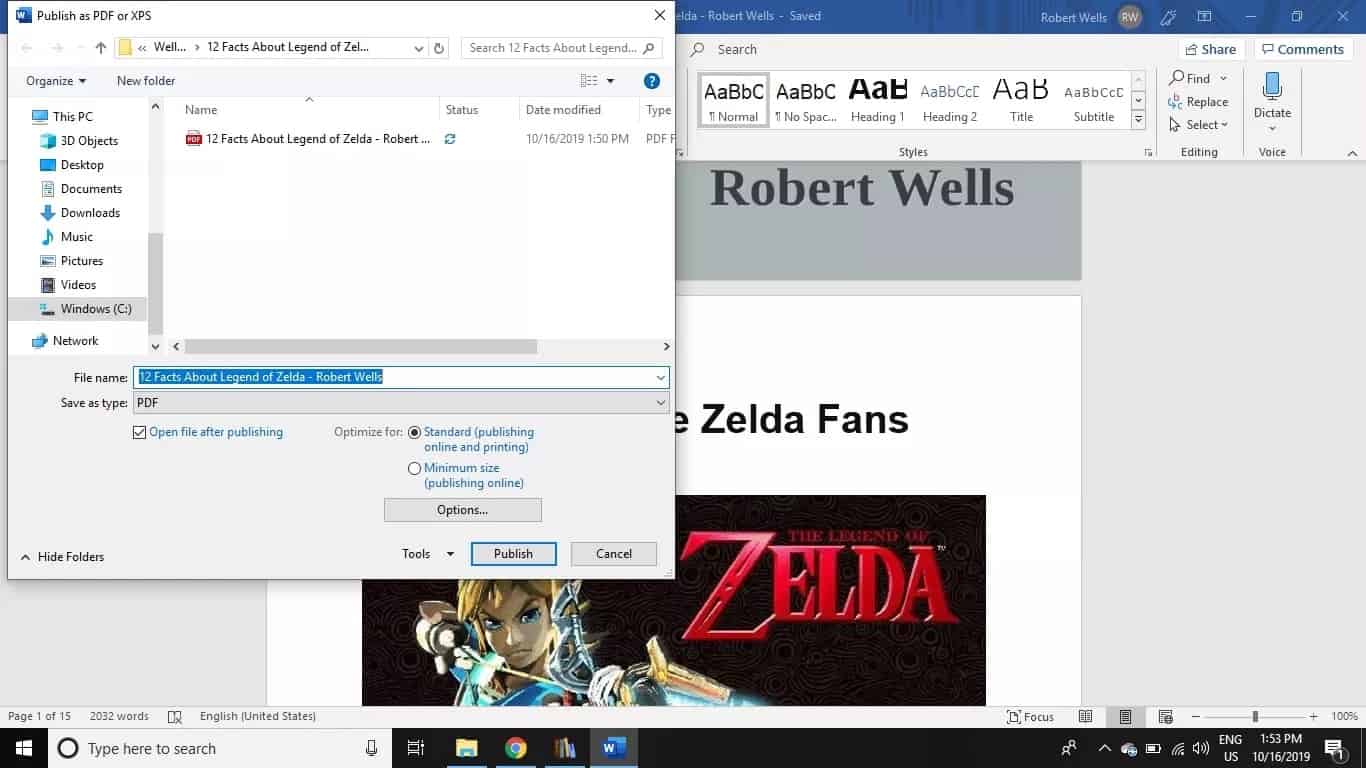Open the Organize dropdown menu
The width and height of the screenshot is (1366, 768).
pos(56,81)
